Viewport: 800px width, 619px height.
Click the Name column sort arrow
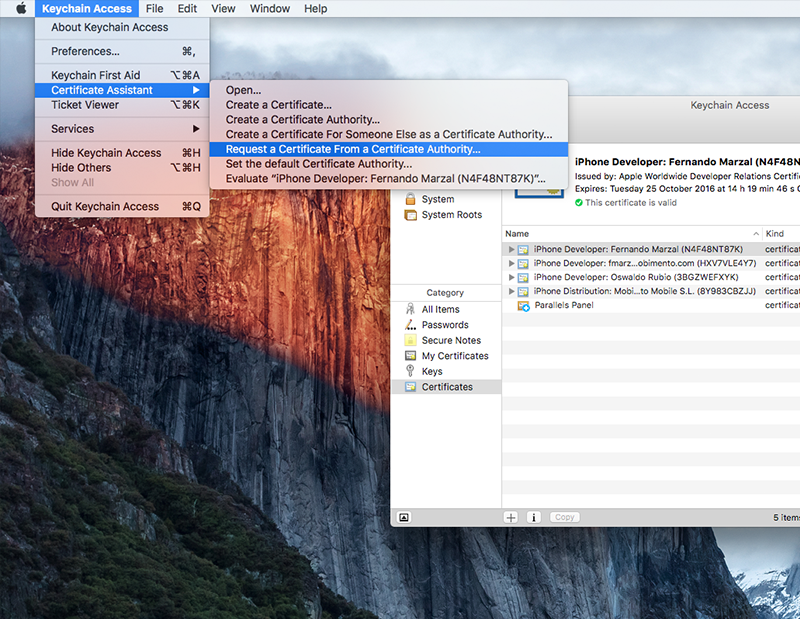click(x=756, y=234)
